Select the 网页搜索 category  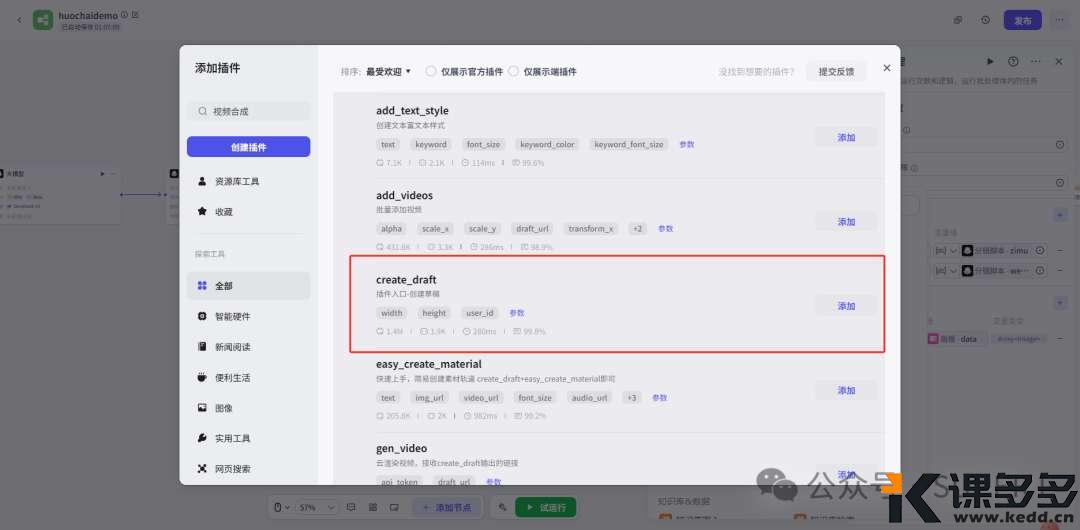[x=249, y=469]
